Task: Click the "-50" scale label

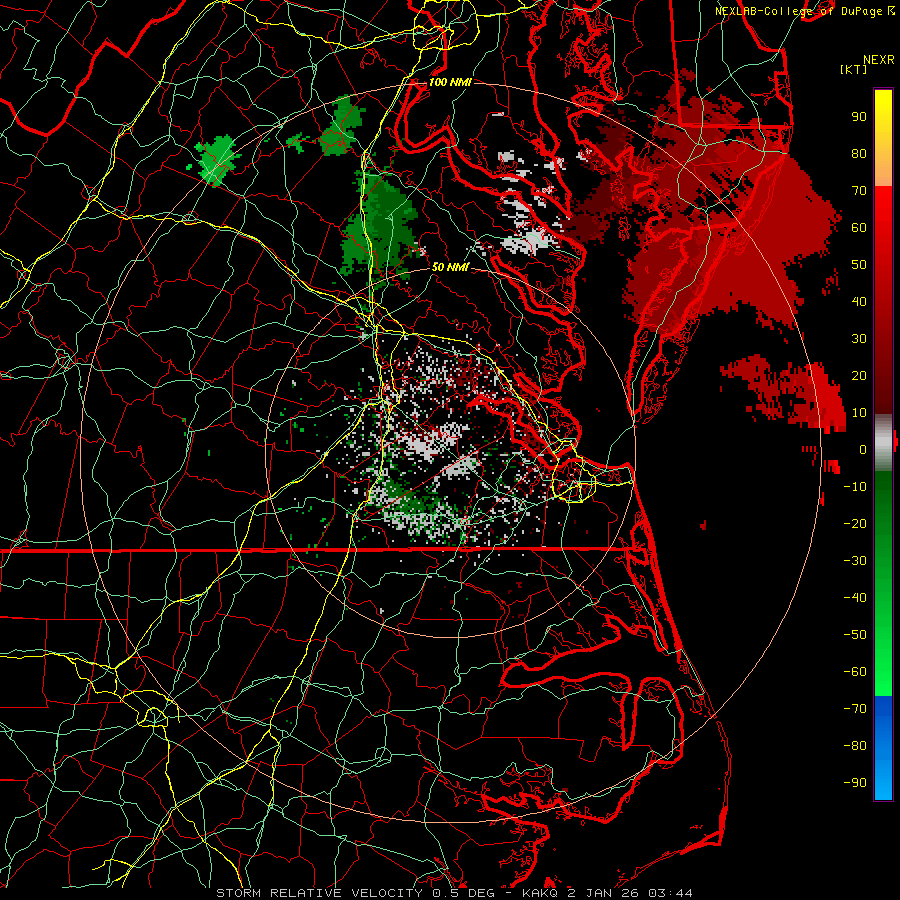Action: point(855,634)
